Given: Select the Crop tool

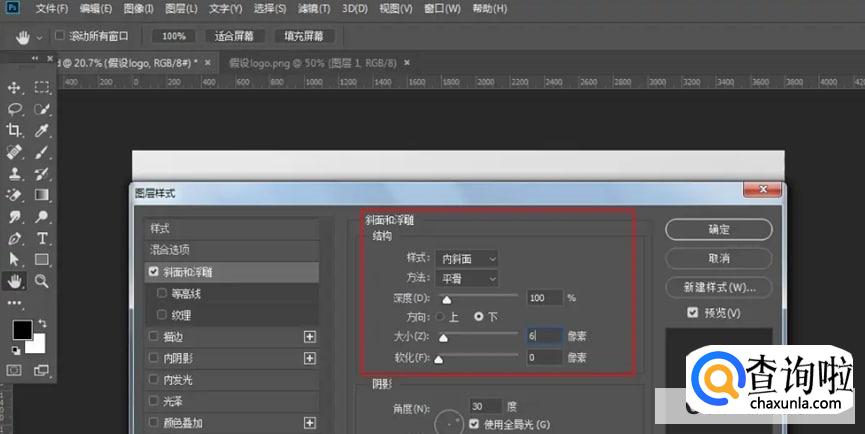Looking at the screenshot, I should click(14, 131).
